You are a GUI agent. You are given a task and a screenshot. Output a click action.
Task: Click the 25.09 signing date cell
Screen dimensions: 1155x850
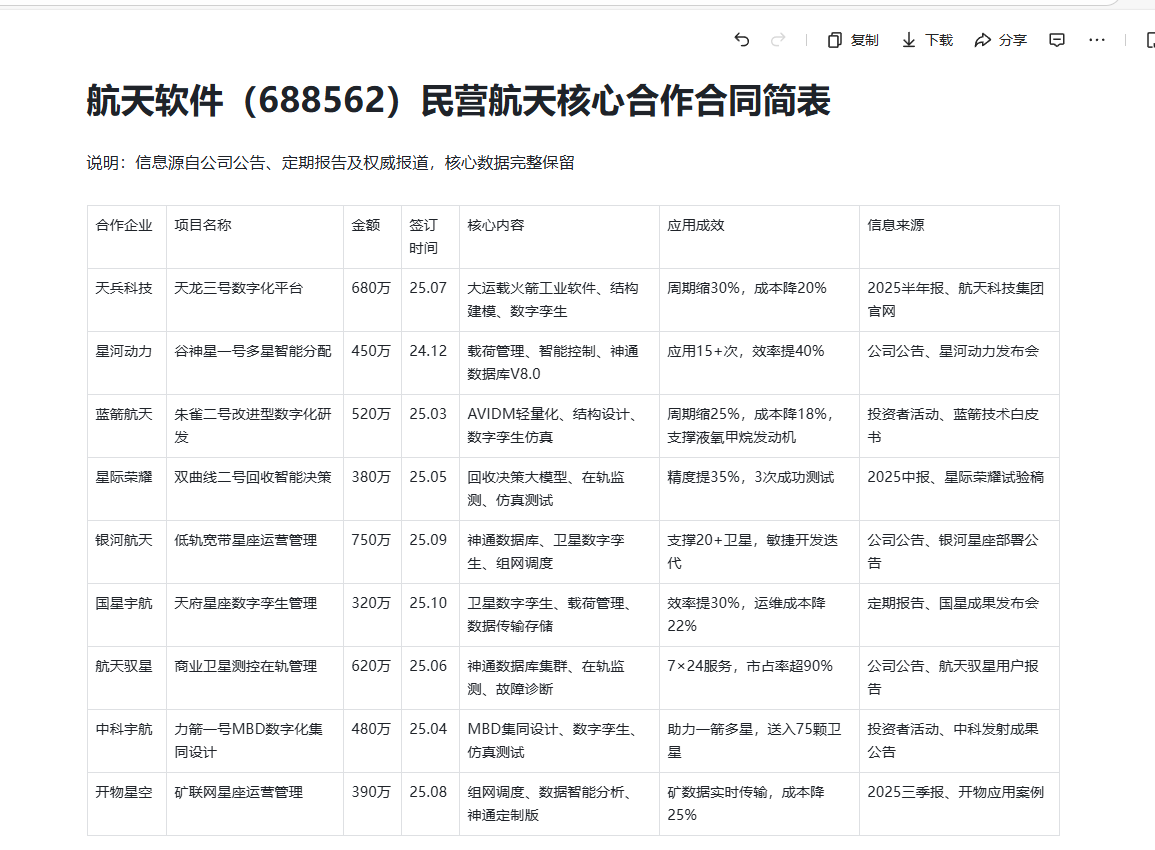tap(430, 552)
